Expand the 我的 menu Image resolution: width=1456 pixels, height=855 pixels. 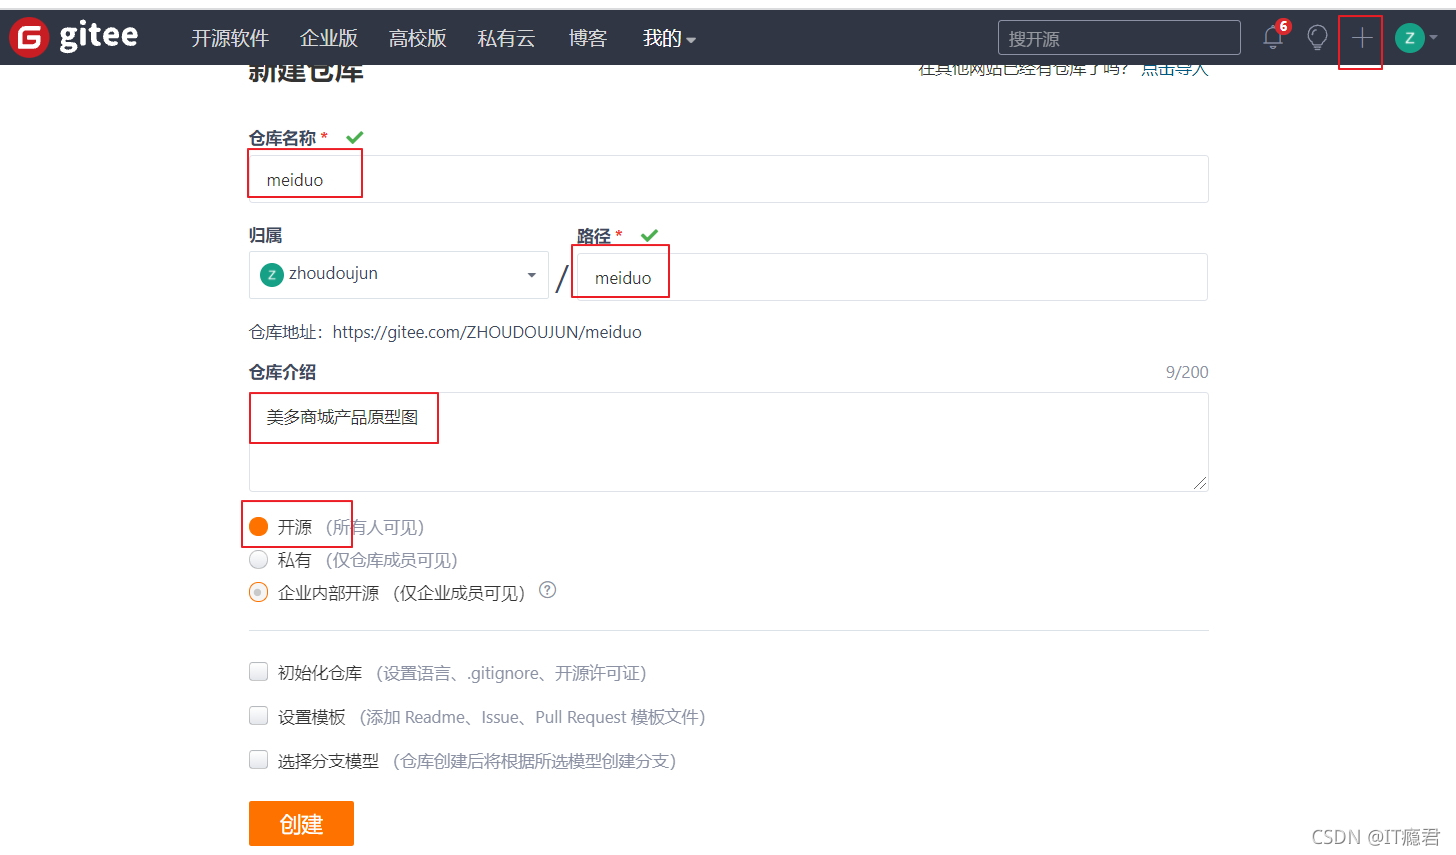[669, 38]
